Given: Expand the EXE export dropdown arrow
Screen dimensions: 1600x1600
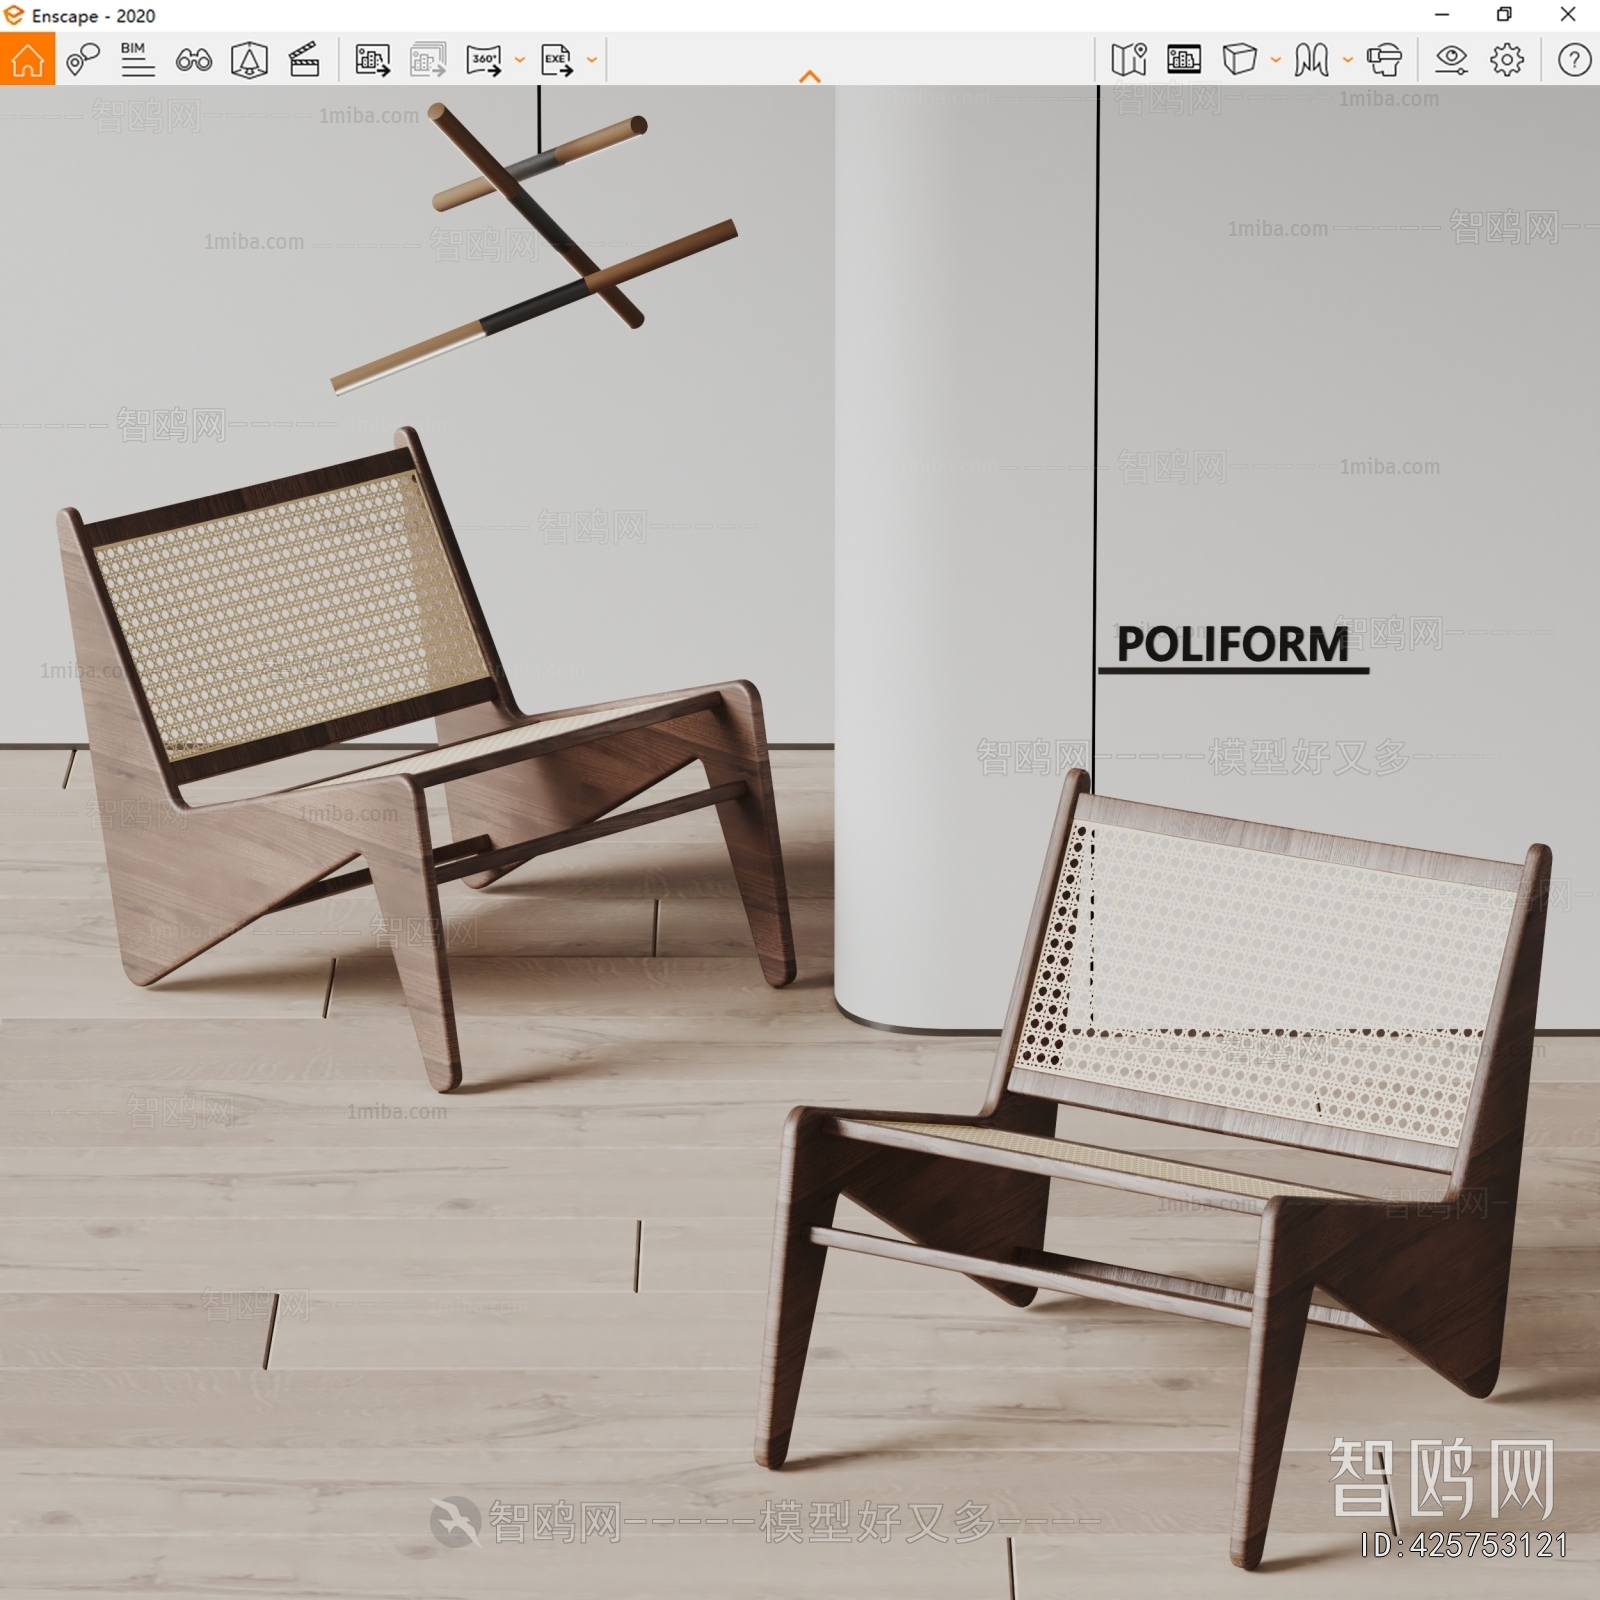Looking at the screenshot, I should pos(592,60).
